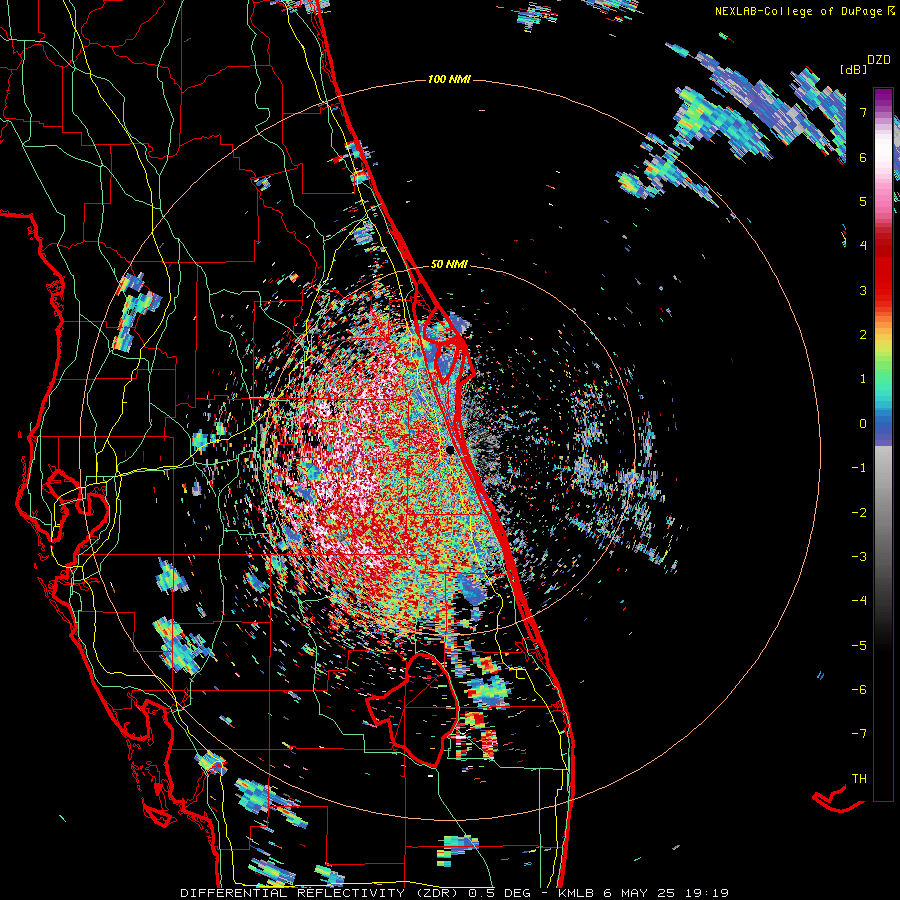Click the DIFFERENTIAL REFLECTIVITY (ZDR) caption text
900x900 pixels.
pyautogui.click(x=321, y=893)
